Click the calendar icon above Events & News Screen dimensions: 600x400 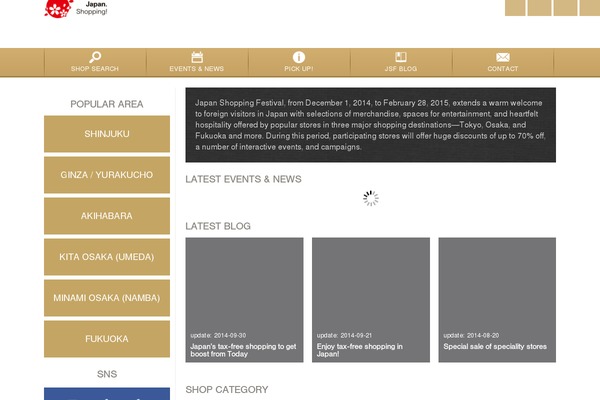(197, 57)
